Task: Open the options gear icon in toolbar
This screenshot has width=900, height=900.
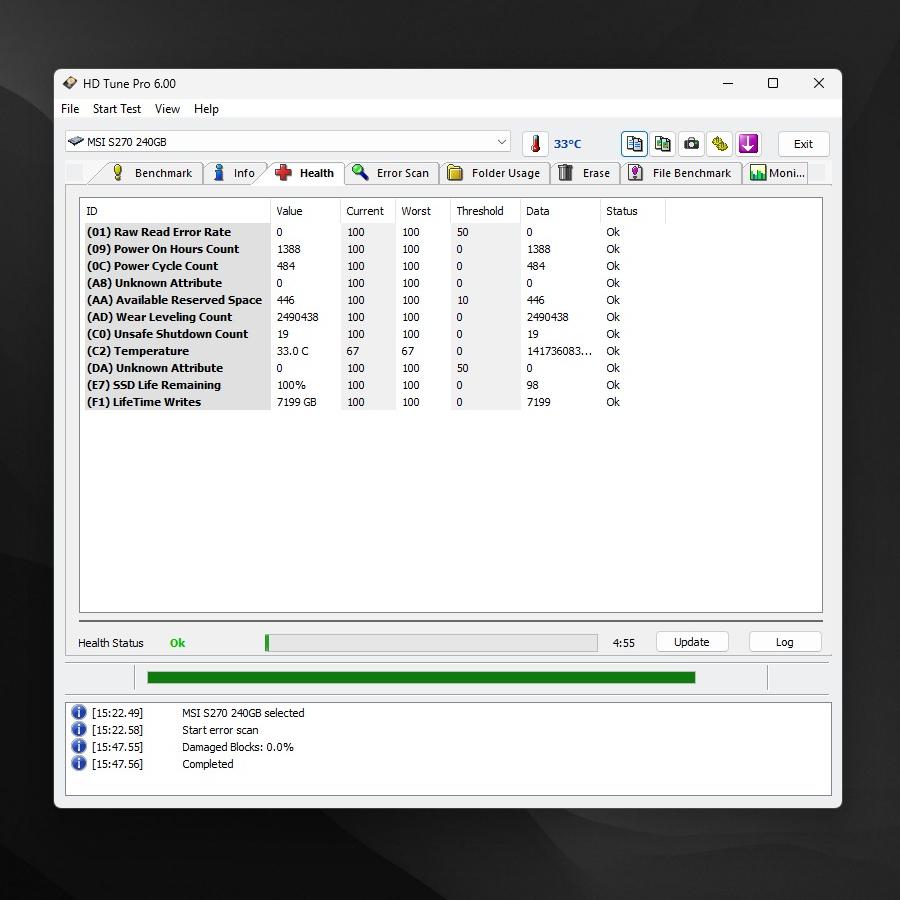Action: click(x=720, y=144)
